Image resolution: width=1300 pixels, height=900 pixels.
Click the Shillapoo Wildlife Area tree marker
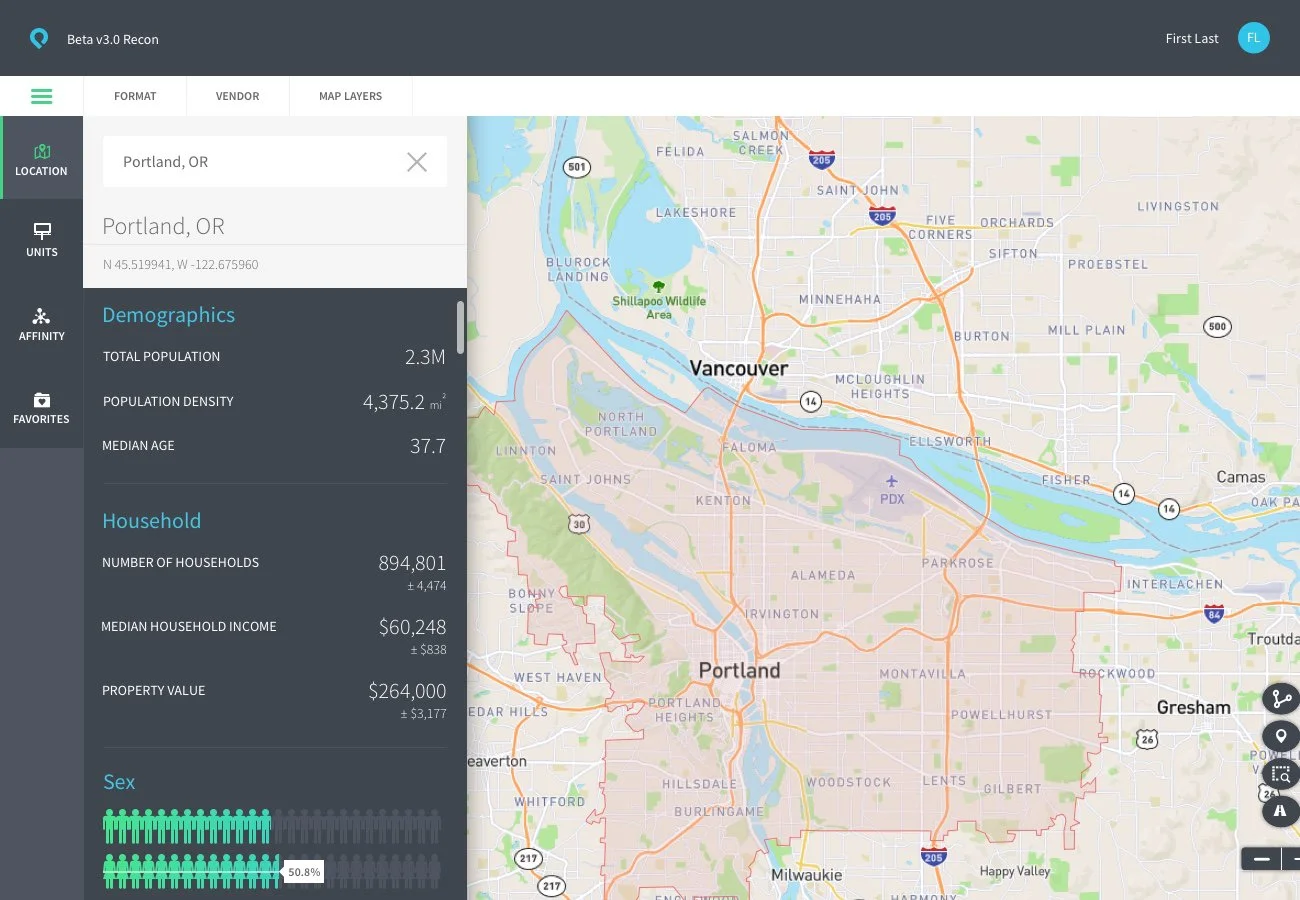(659, 288)
